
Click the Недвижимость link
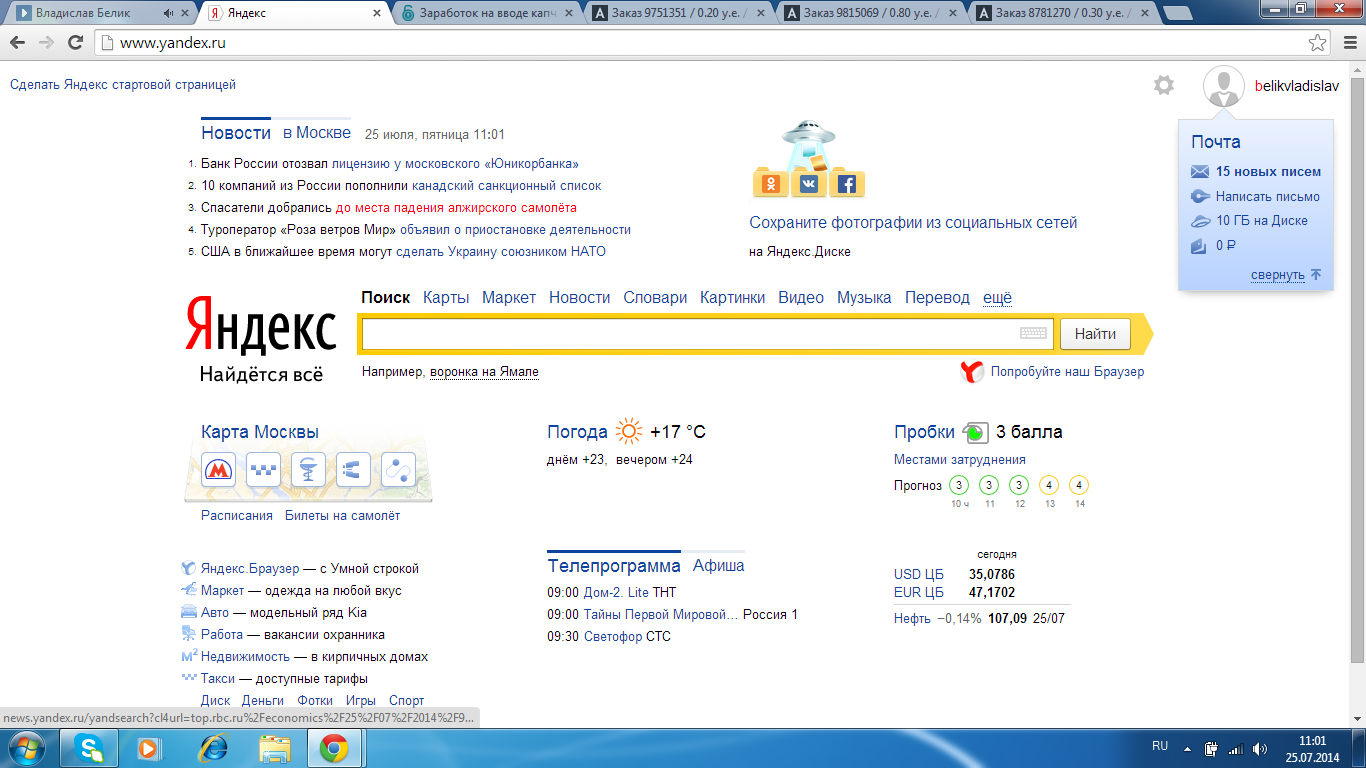click(x=245, y=657)
